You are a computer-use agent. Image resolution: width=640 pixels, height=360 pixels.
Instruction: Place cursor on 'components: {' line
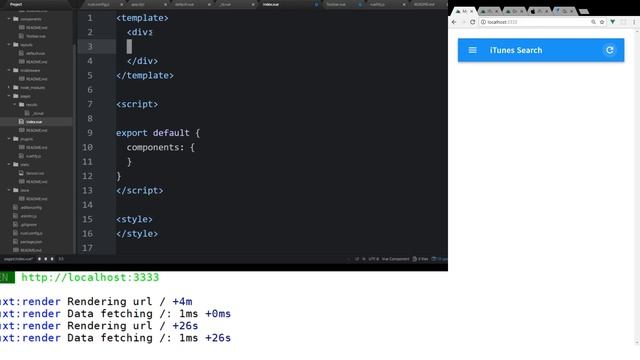160,147
